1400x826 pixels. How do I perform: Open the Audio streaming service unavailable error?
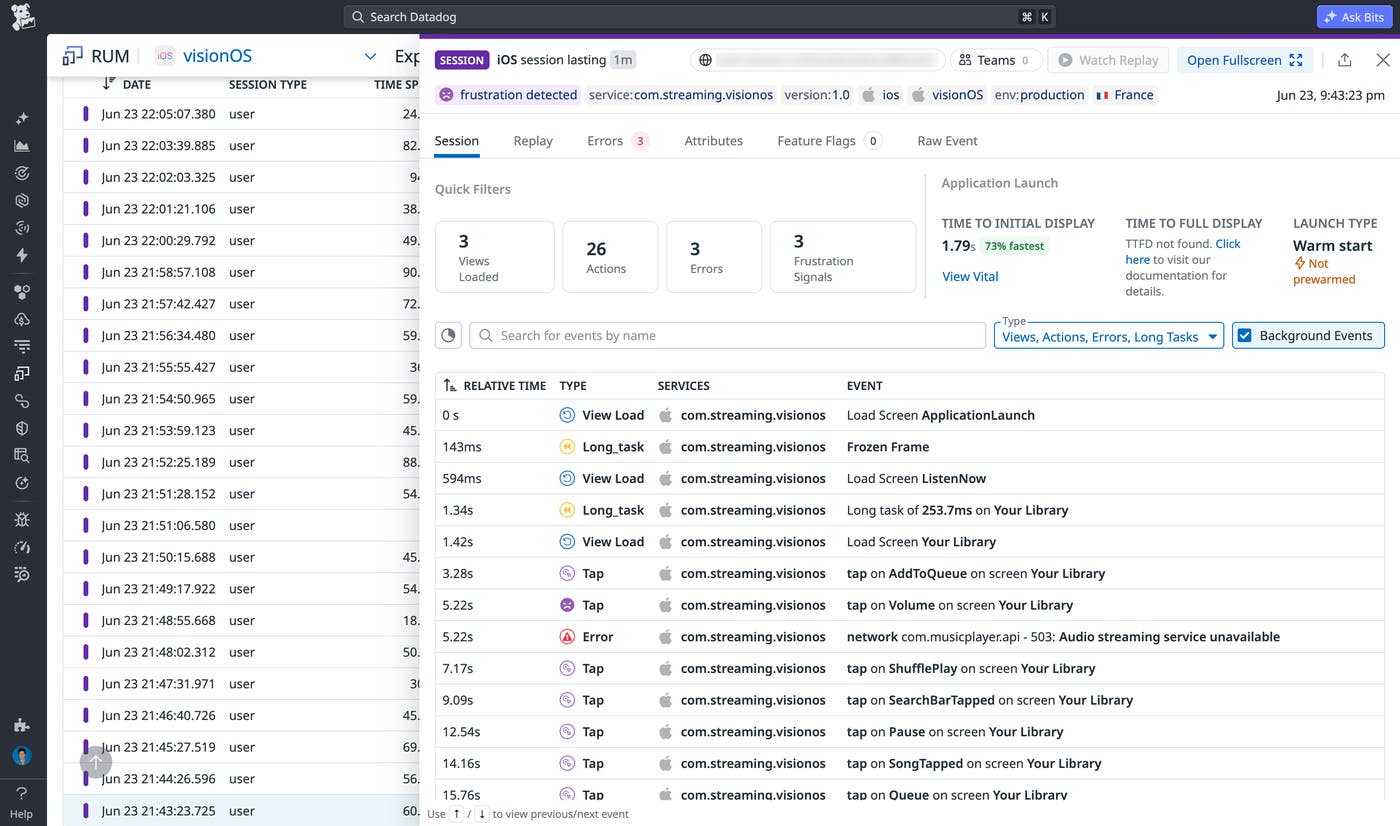point(910,636)
